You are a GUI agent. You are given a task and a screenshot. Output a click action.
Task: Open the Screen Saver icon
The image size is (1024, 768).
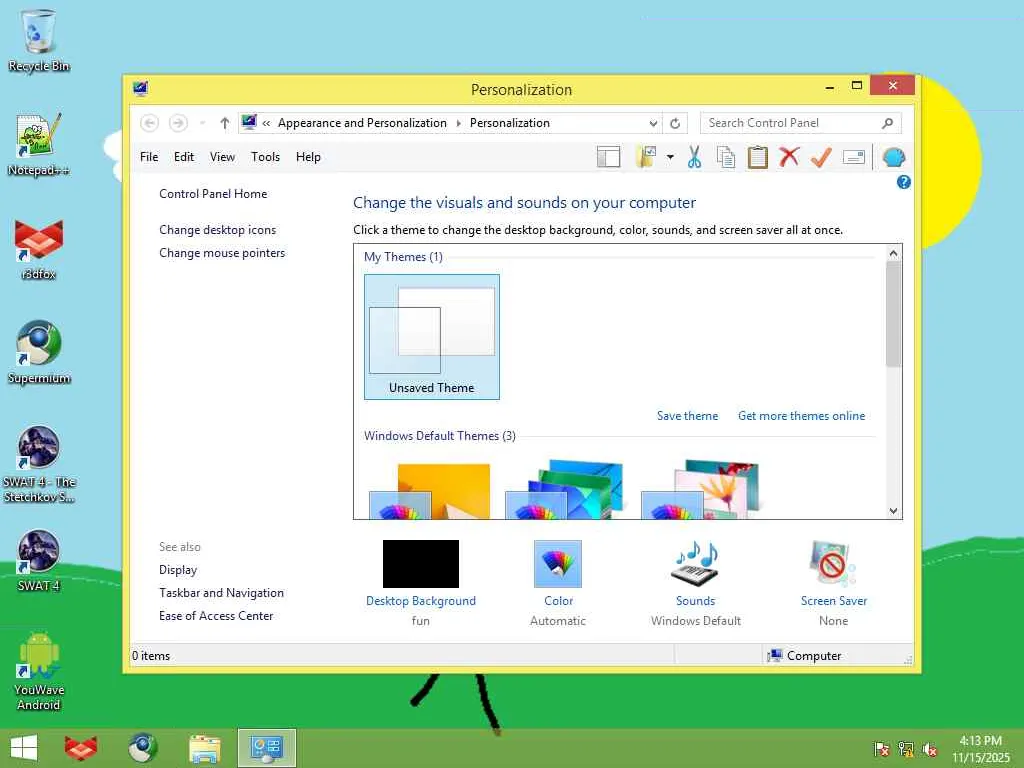click(x=833, y=564)
